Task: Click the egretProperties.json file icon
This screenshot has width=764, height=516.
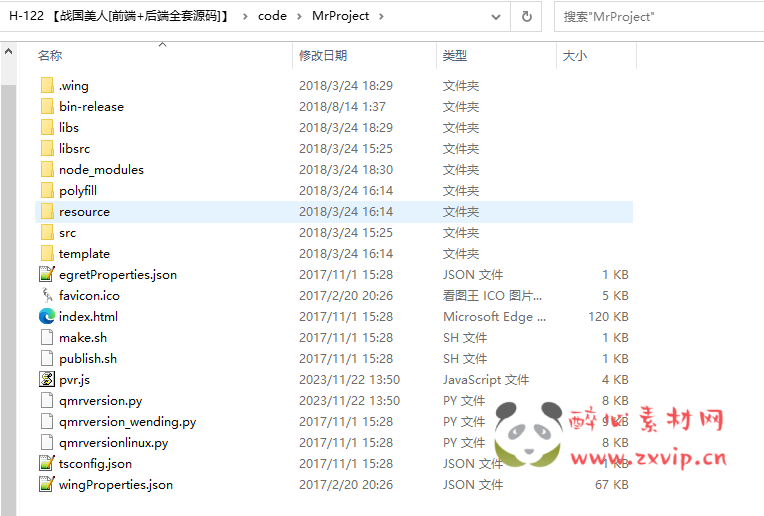Action: [x=47, y=274]
